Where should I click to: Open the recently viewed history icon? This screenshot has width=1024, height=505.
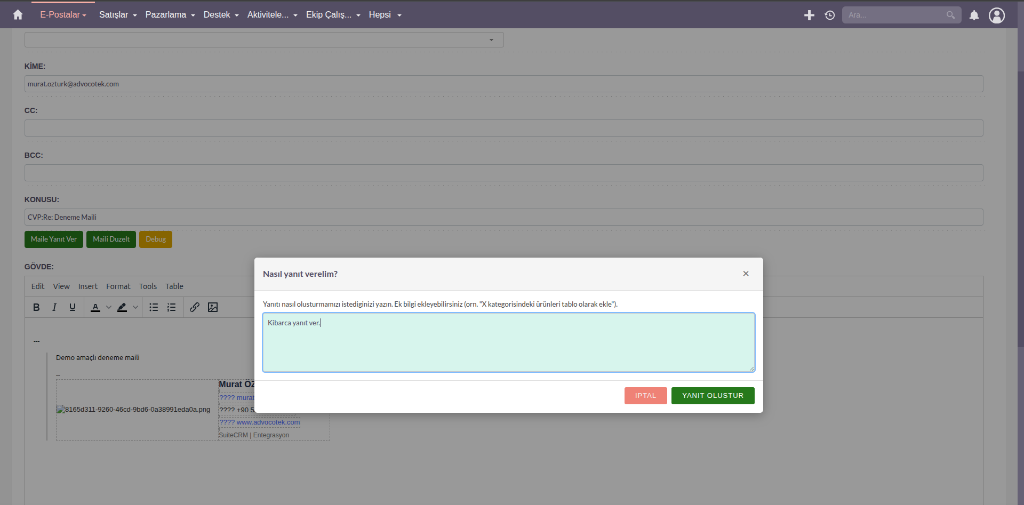830,15
